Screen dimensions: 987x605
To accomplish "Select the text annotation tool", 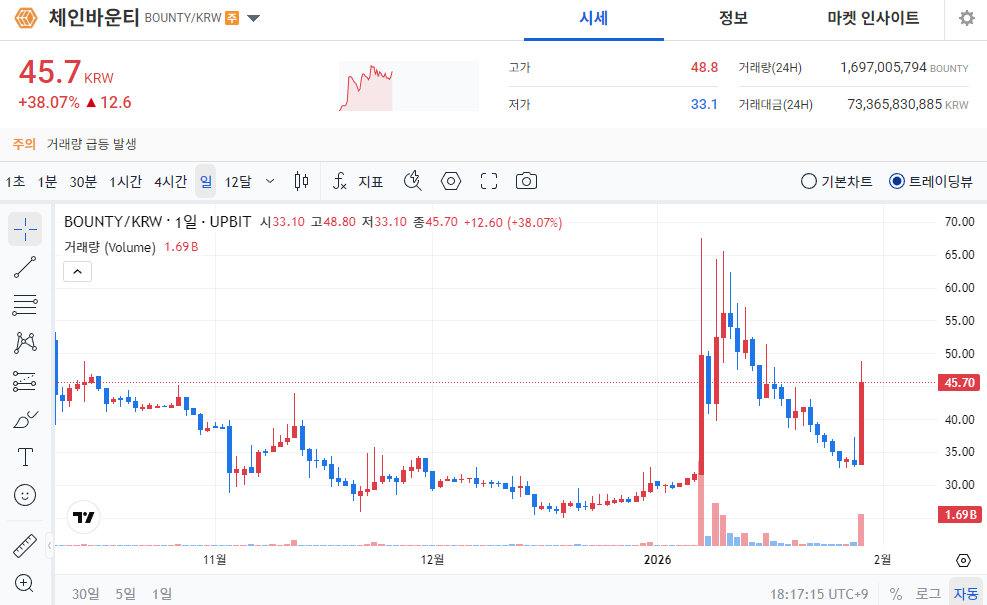I will coord(25,456).
